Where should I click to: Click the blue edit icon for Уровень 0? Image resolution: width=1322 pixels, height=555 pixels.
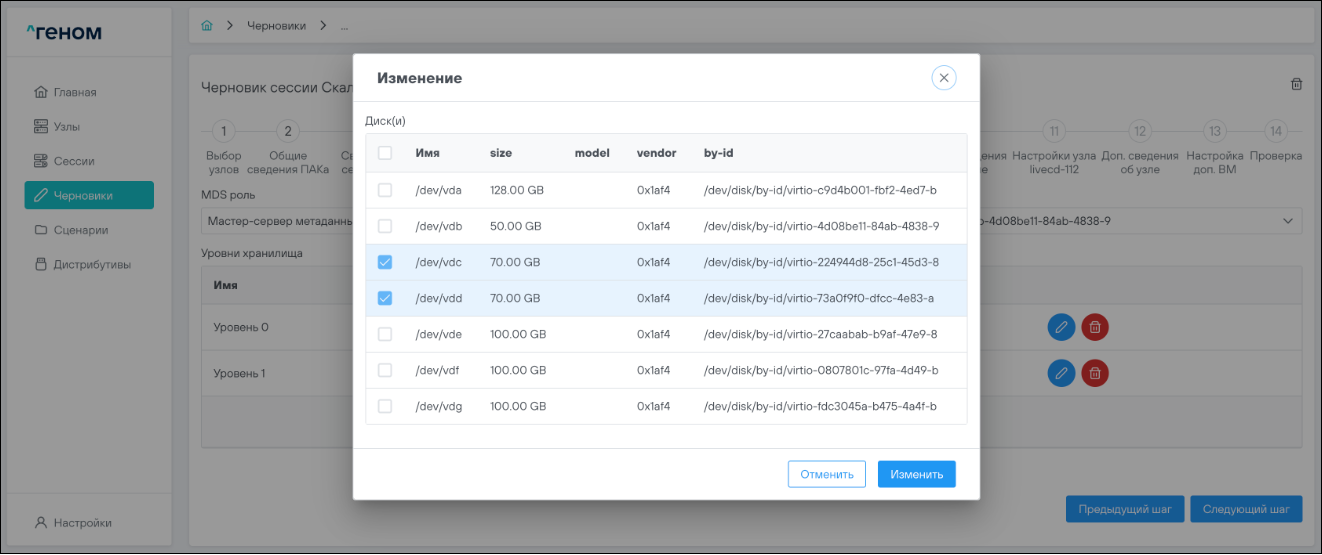[1061, 327]
